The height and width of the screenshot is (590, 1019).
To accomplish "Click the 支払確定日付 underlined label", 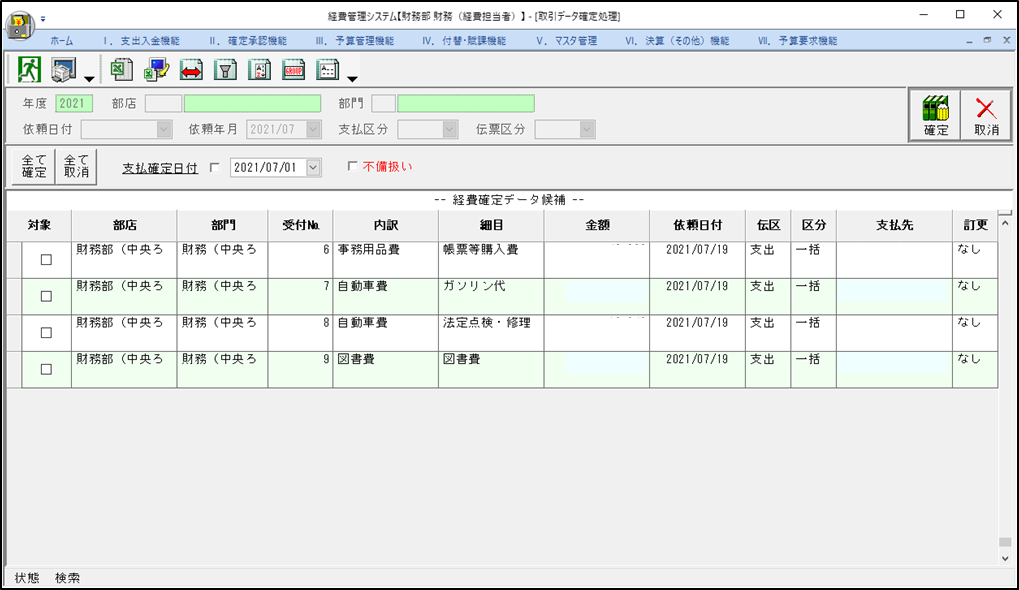I will point(160,168).
